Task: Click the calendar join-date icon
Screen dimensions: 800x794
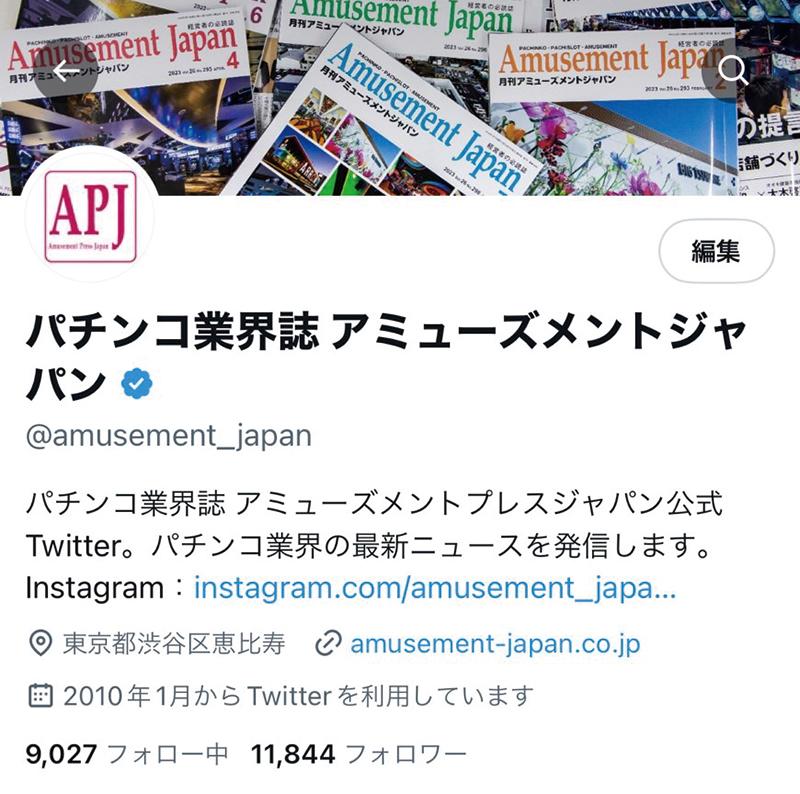Action: pos(40,696)
